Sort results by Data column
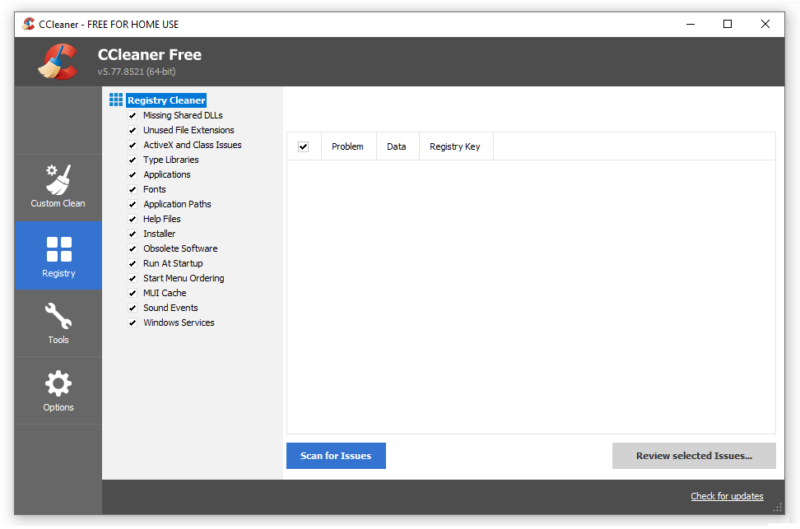Image resolution: width=800 pixels, height=529 pixels. pyautogui.click(x=397, y=146)
